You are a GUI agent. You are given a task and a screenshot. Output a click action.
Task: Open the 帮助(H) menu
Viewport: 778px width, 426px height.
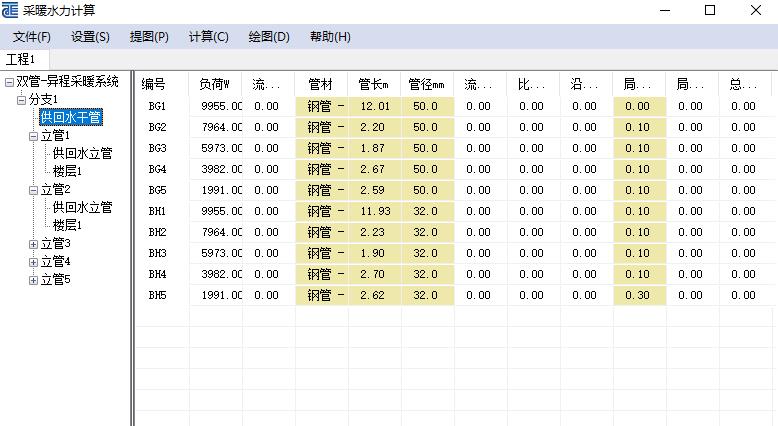[330, 37]
